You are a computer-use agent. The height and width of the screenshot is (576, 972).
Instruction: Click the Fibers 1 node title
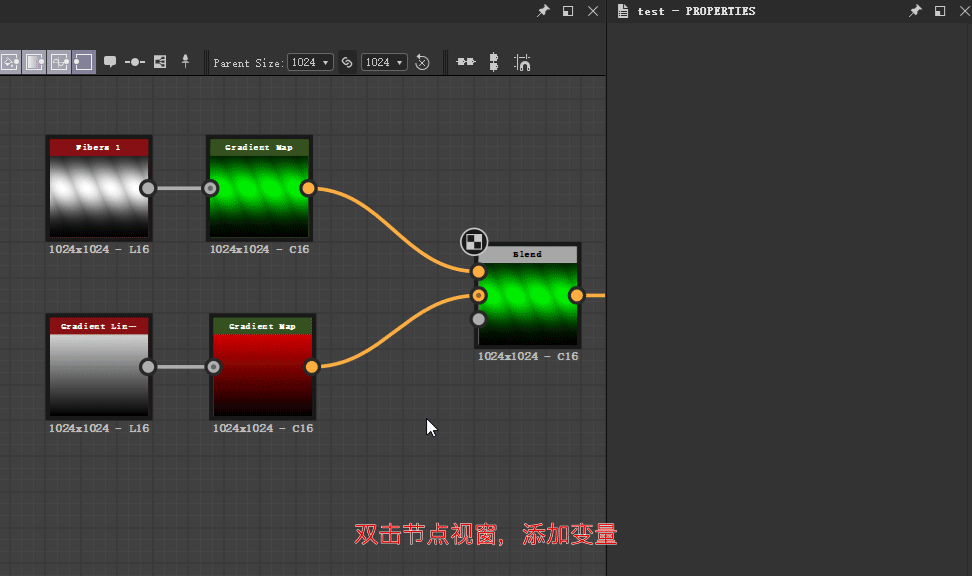[98, 146]
